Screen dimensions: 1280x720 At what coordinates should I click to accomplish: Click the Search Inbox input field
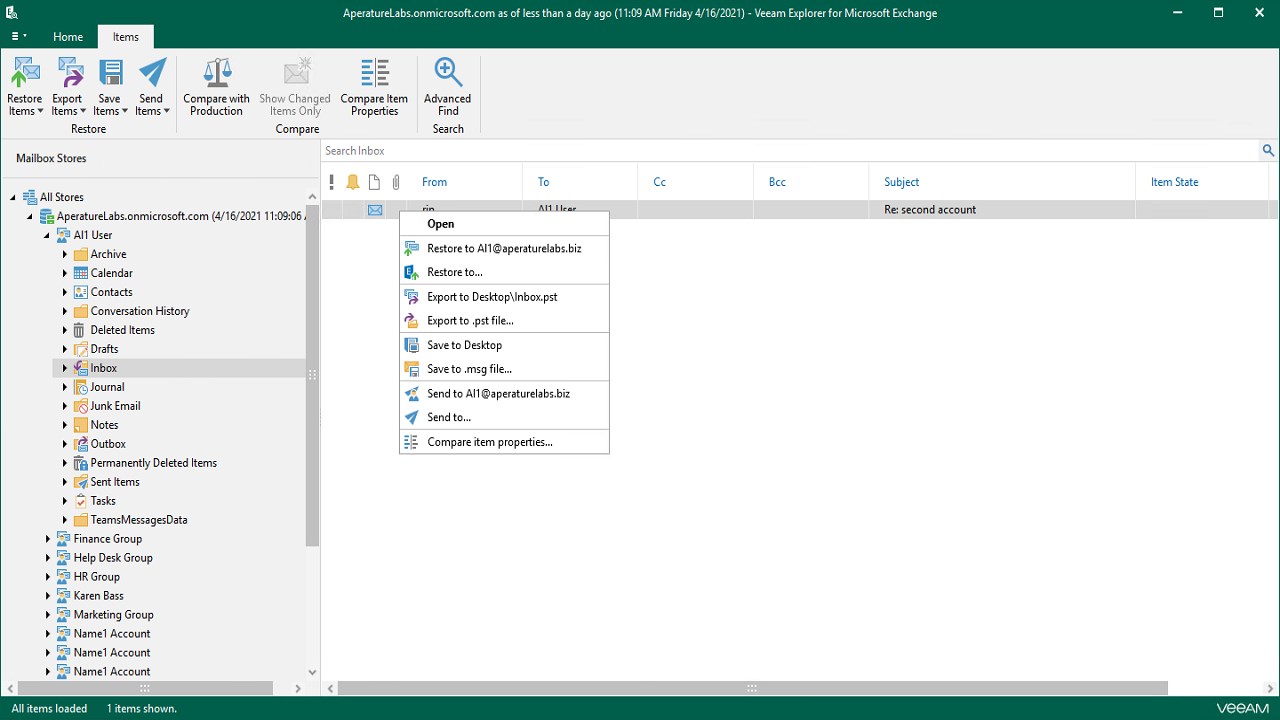[x=790, y=151]
